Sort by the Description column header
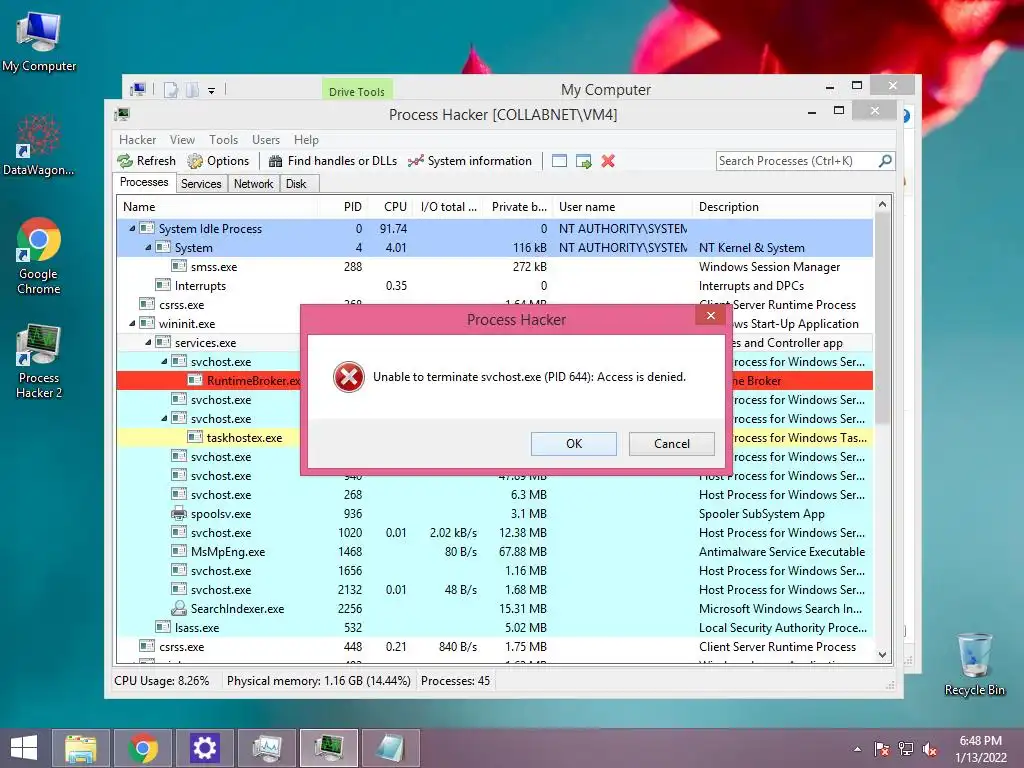1024x768 pixels. click(782, 207)
